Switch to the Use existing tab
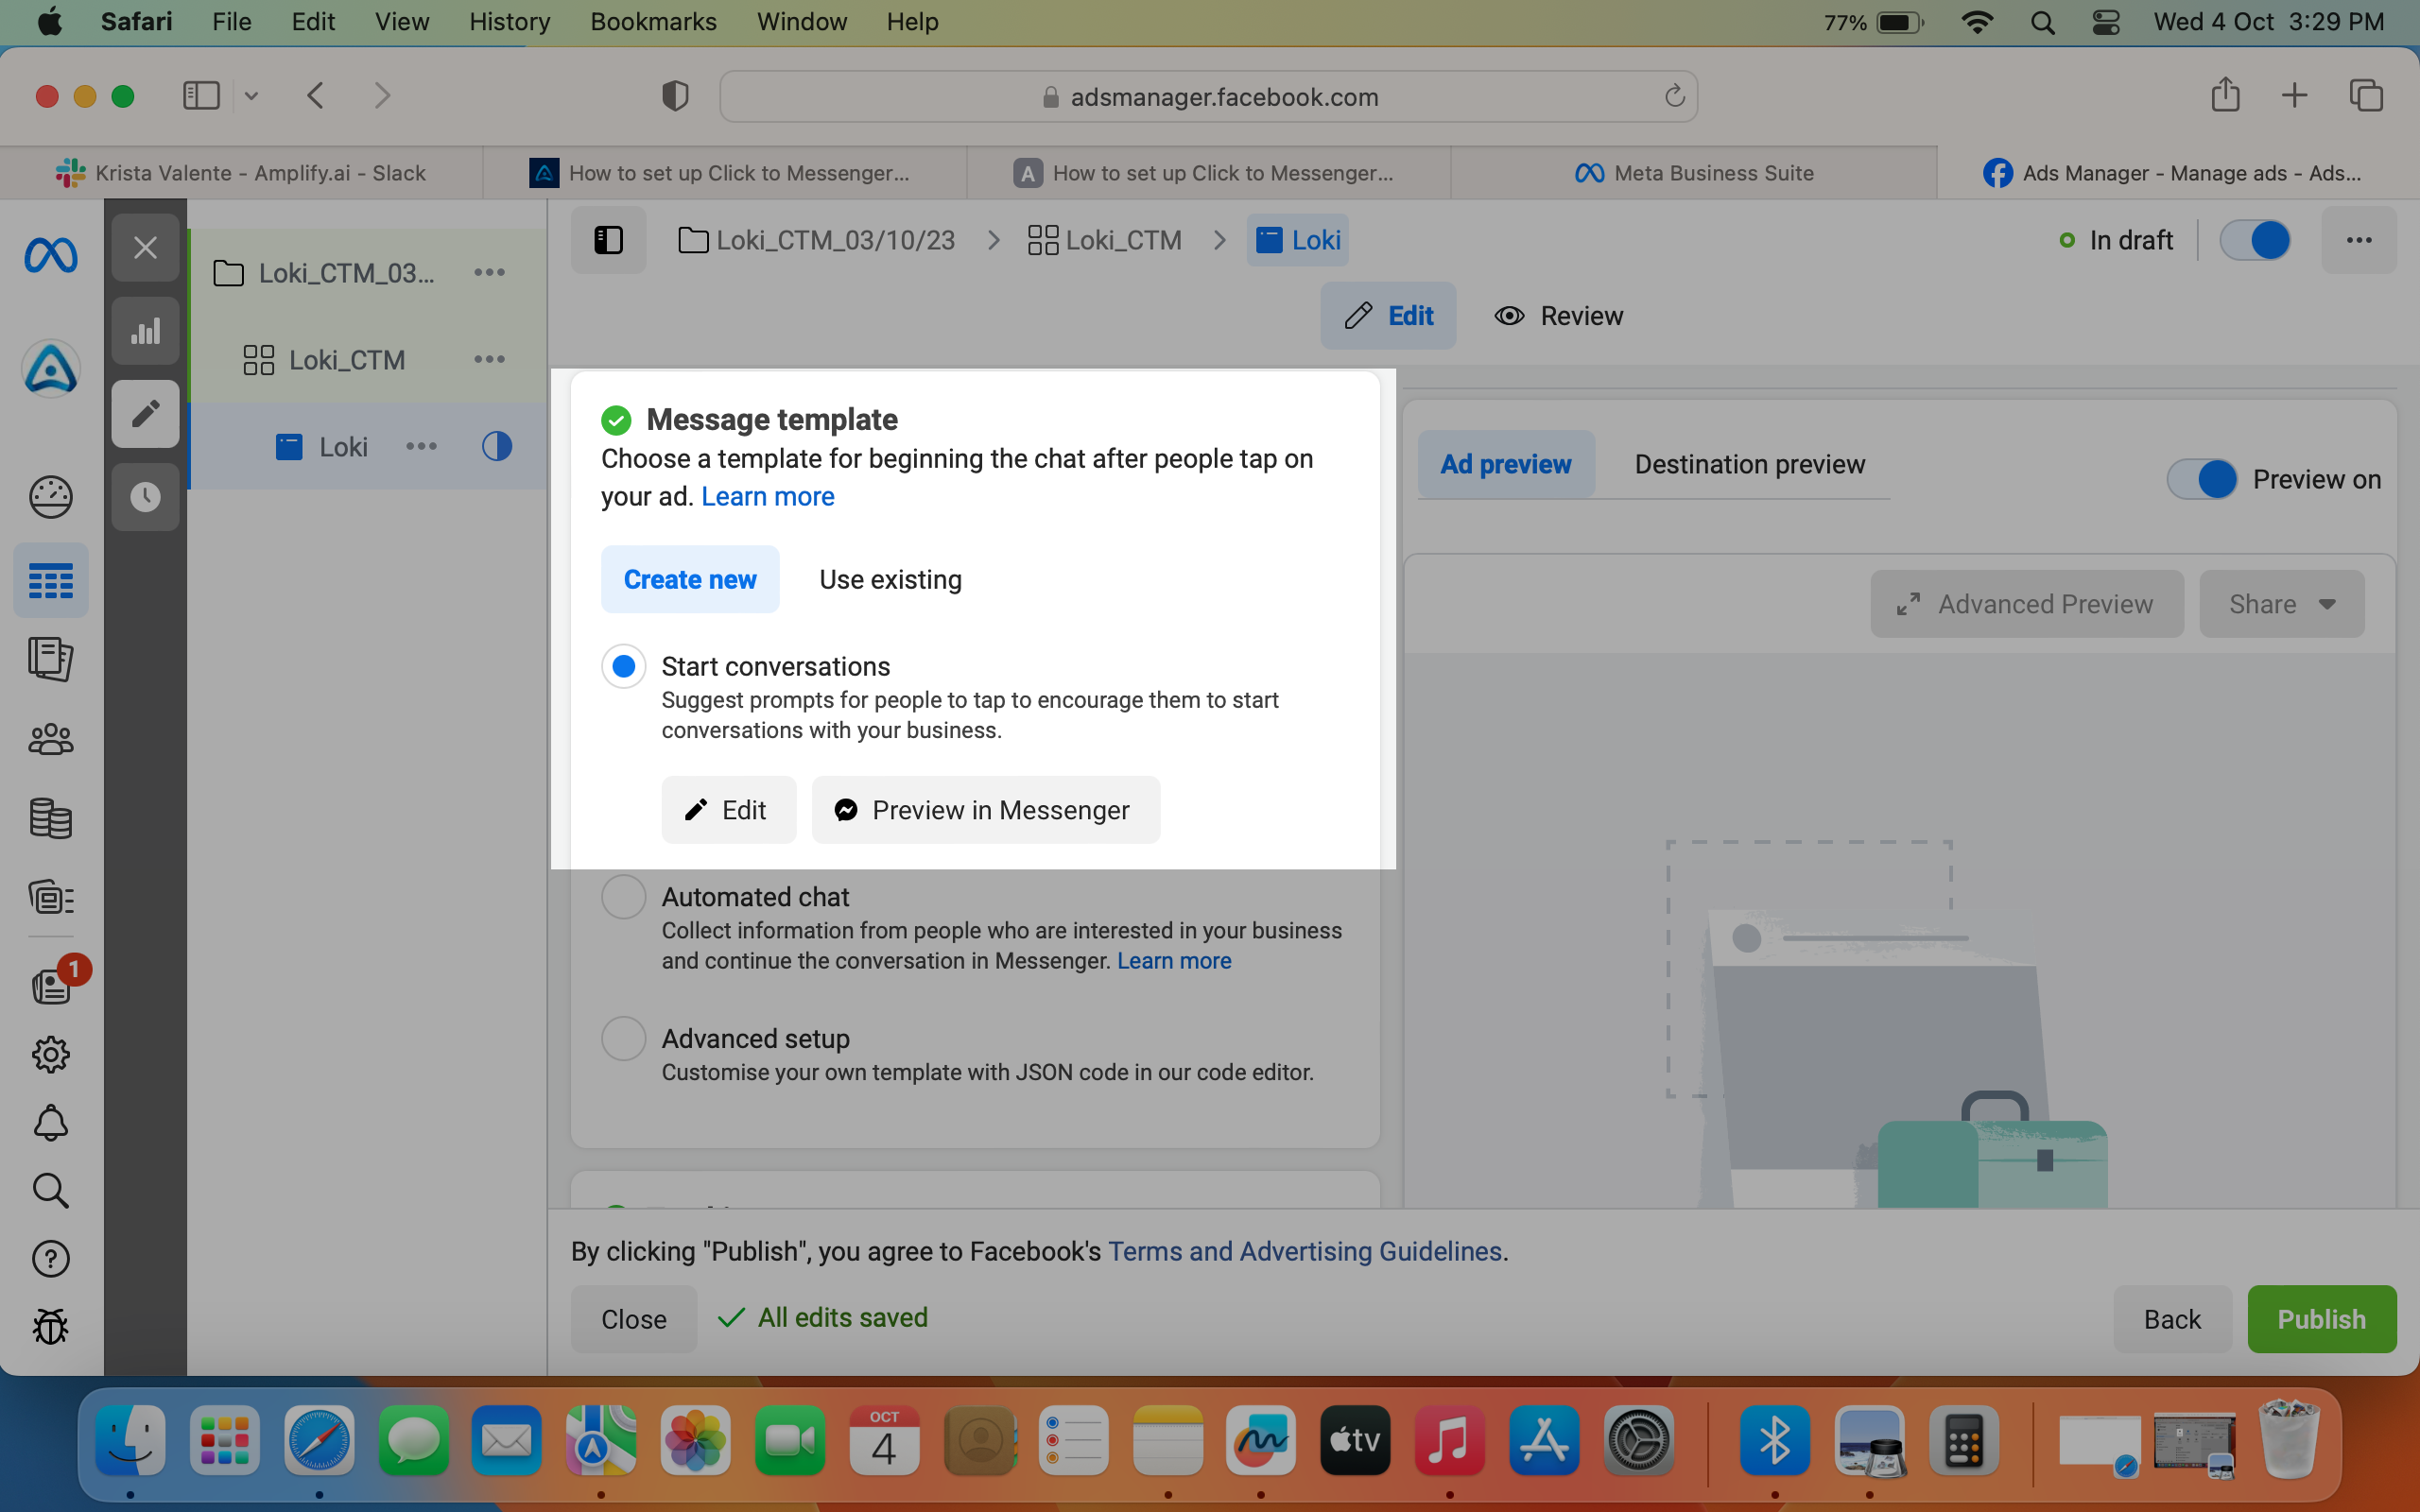2420x1512 pixels. [x=890, y=579]
